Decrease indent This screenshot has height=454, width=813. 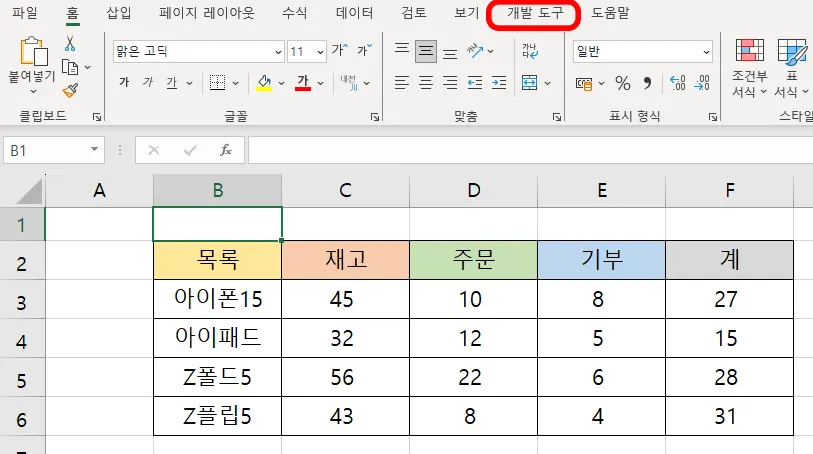pyautogui.click(x=475, y=82)
